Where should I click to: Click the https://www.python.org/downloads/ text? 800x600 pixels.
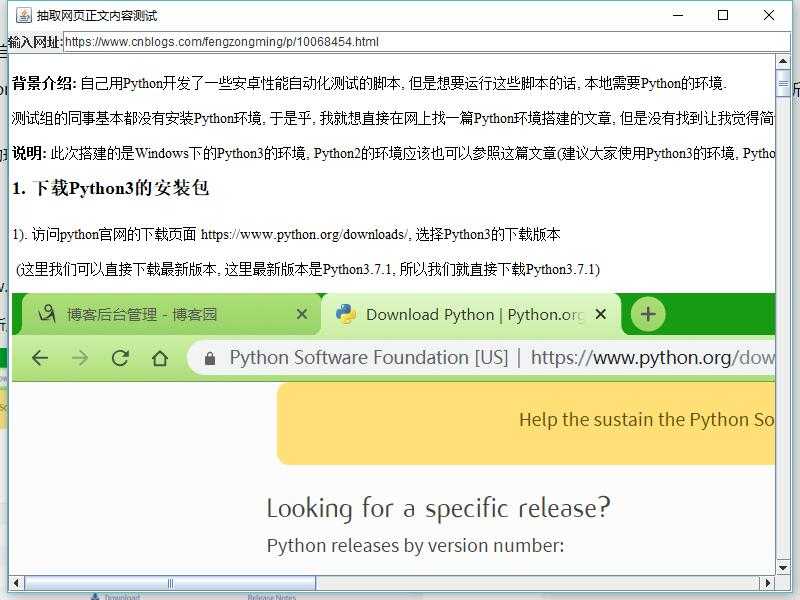pyautogui.click(x=304, y=235)
